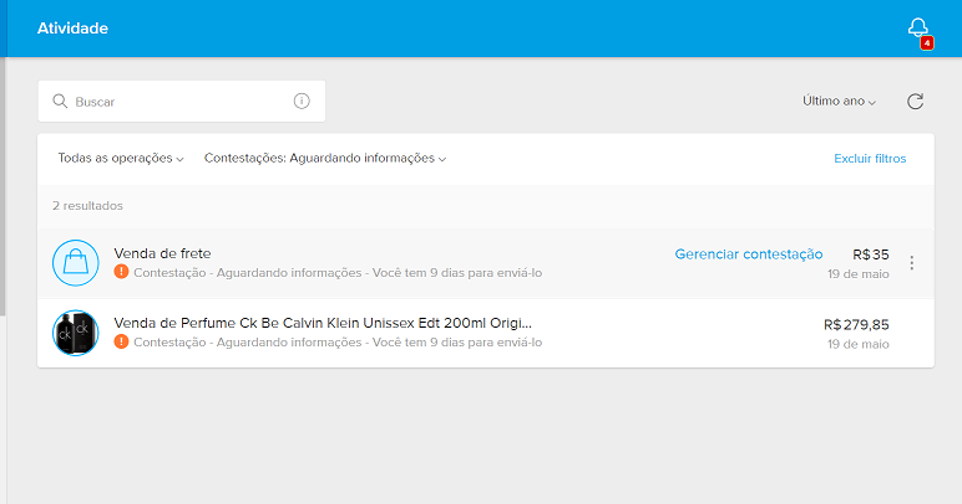962x504 pixels.
Task: Click the R$ 279,85 amount
Action: 856,324
